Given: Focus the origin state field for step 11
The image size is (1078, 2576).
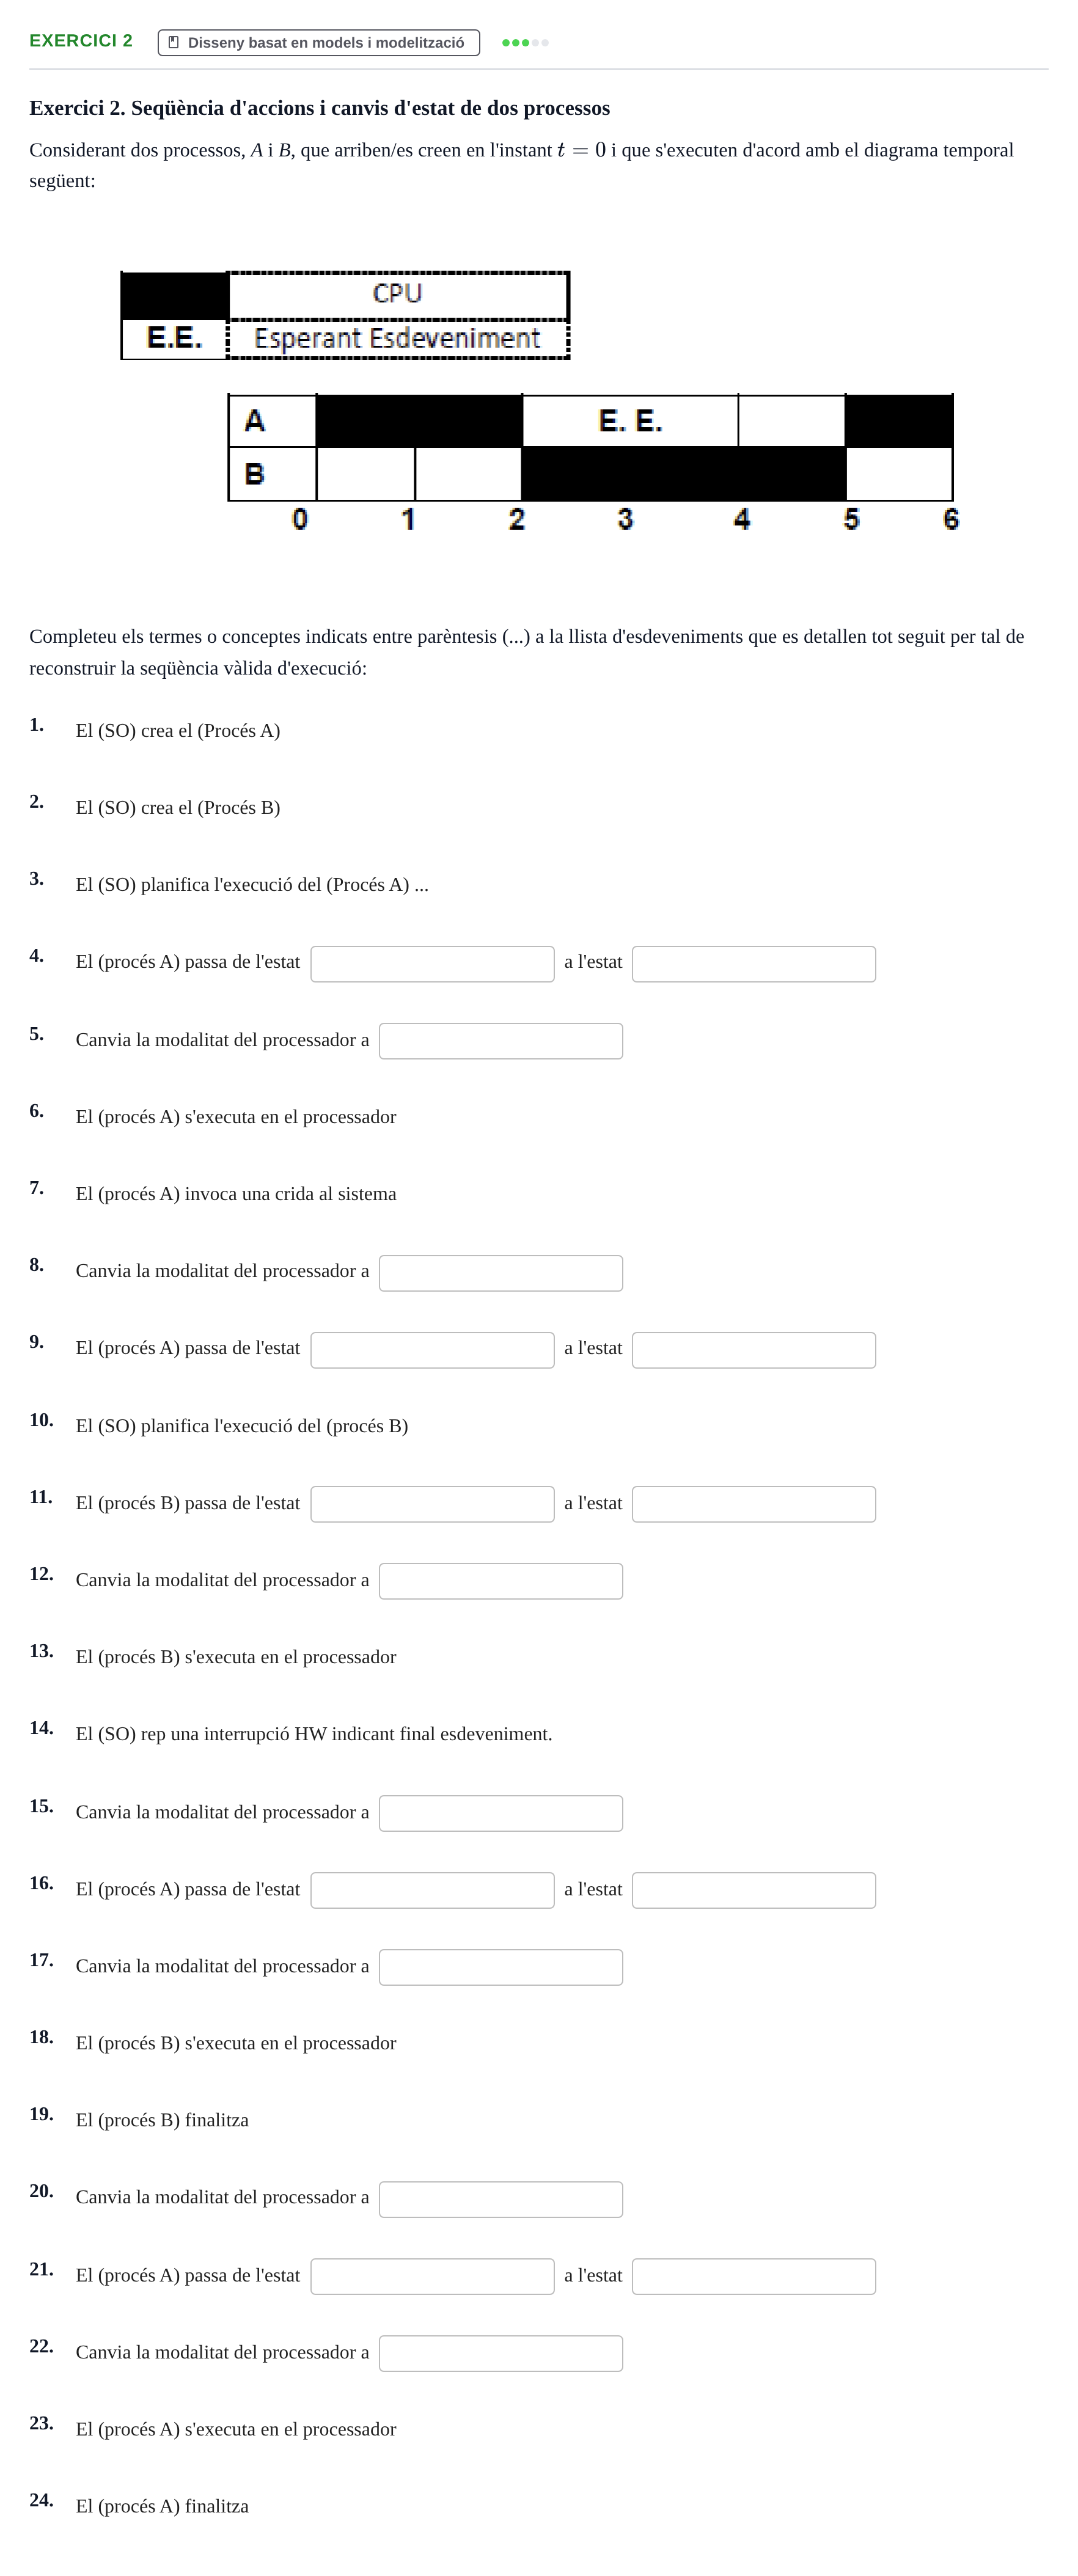Looking at the screenshot, I should click(x=432, y=1504).
